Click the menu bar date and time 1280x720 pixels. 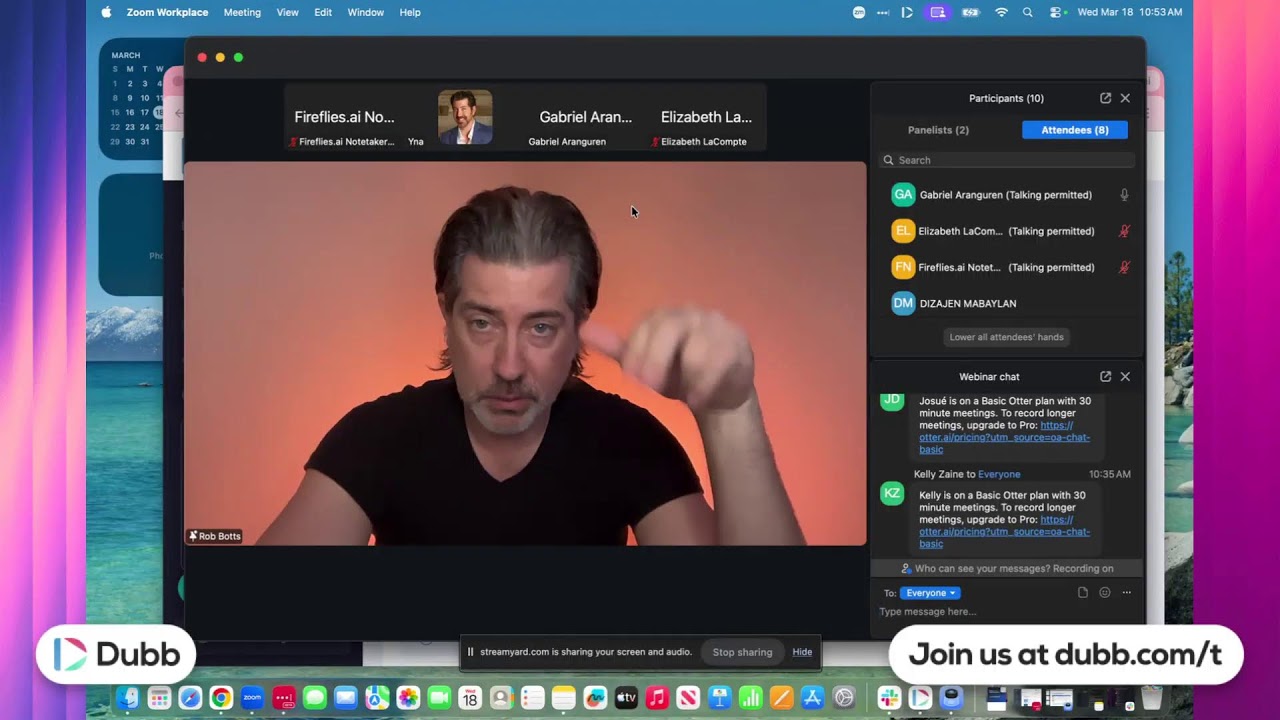1130,12
